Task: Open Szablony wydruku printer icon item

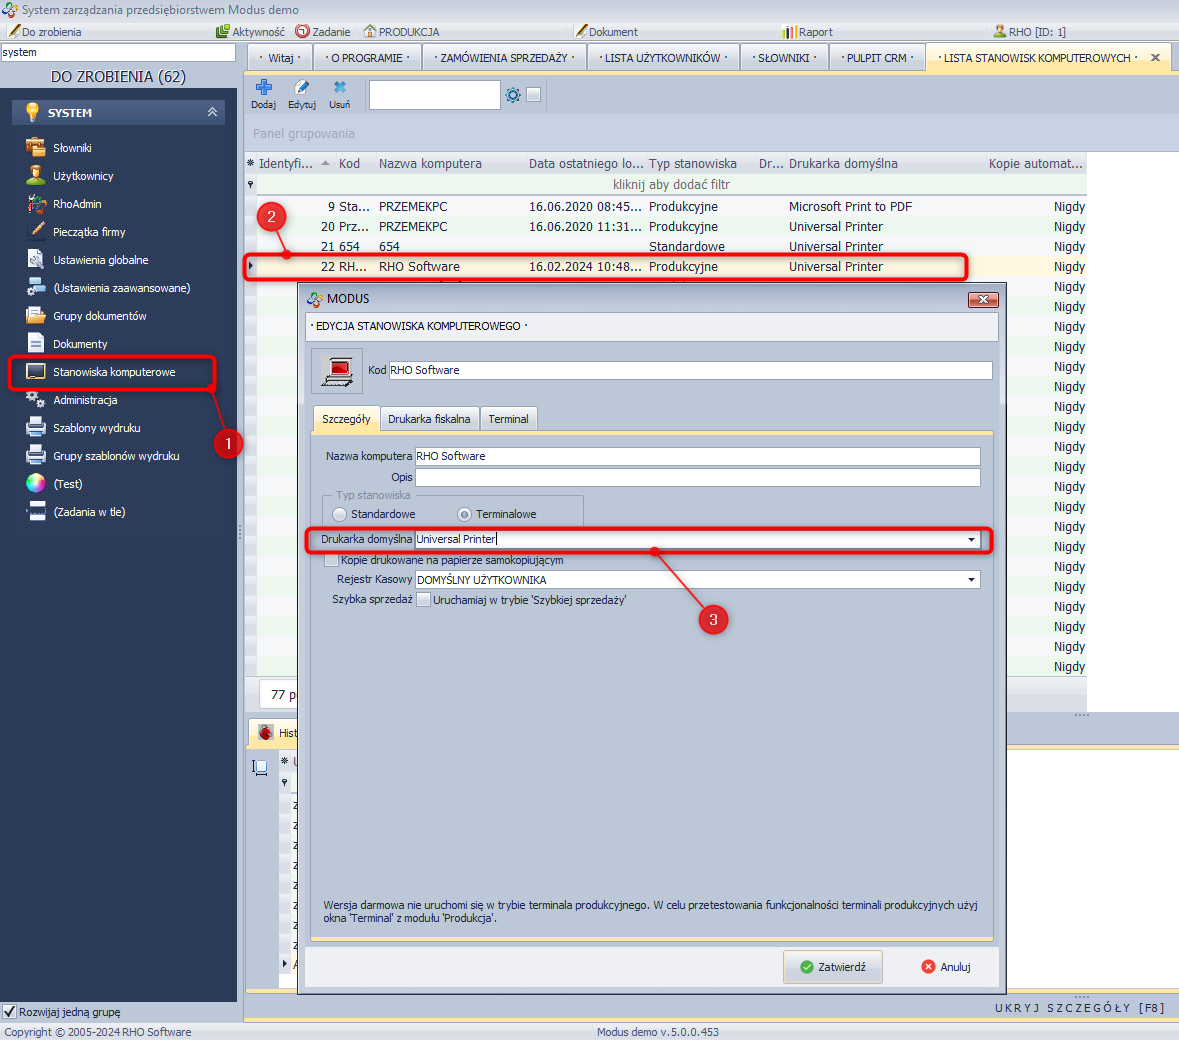Action: point(96,428)
